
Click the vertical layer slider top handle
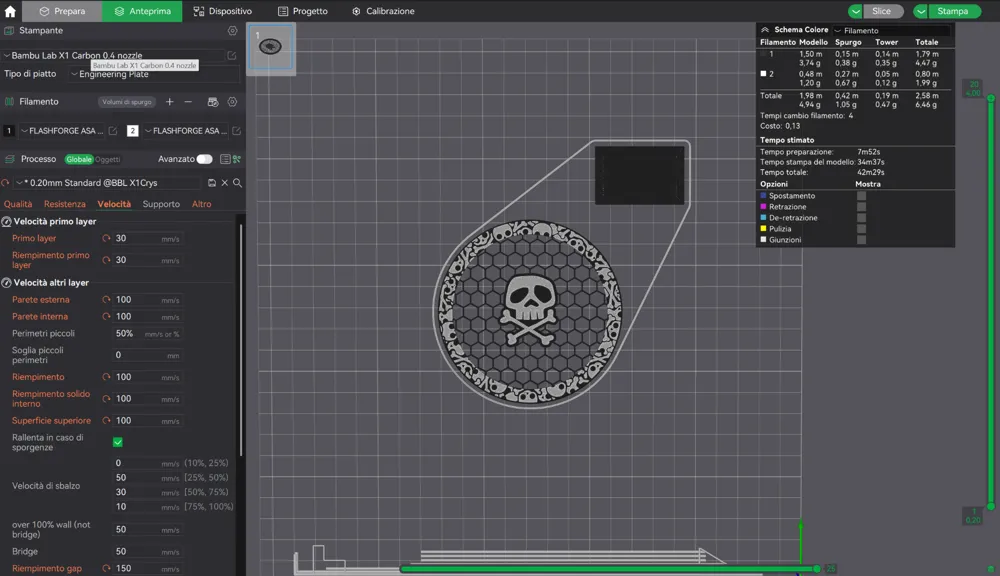(x=990, y=98)
